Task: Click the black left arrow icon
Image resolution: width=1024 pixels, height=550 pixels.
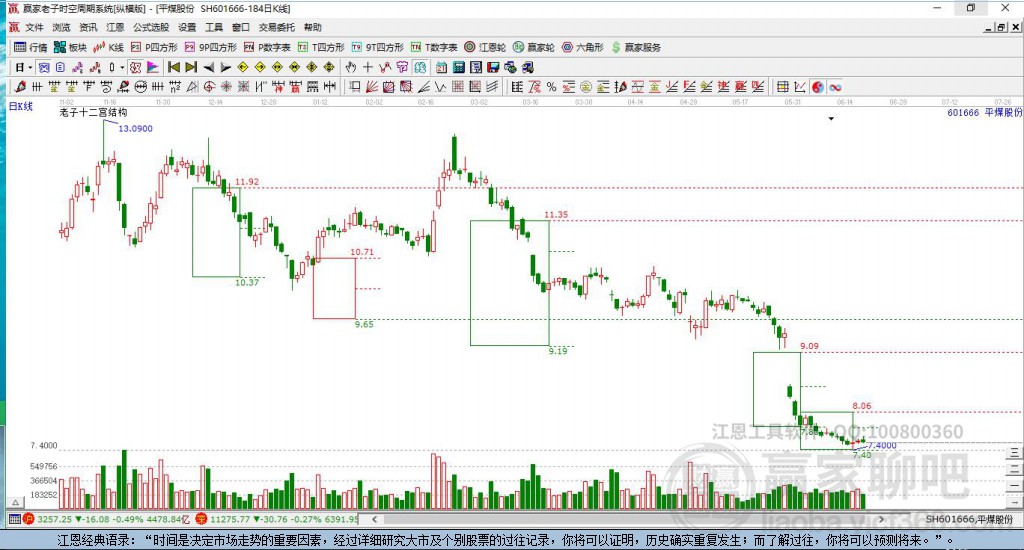Action: tap(208, 67)
